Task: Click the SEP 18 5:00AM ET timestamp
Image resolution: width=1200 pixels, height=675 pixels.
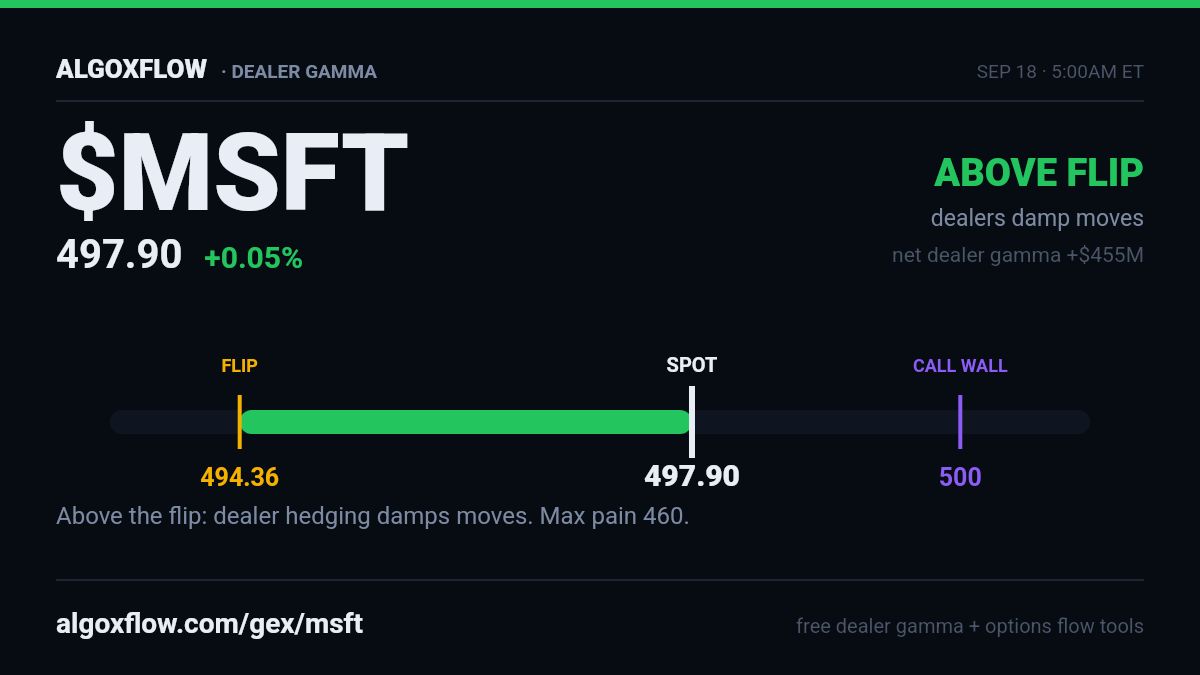Action: point(1060,72)
